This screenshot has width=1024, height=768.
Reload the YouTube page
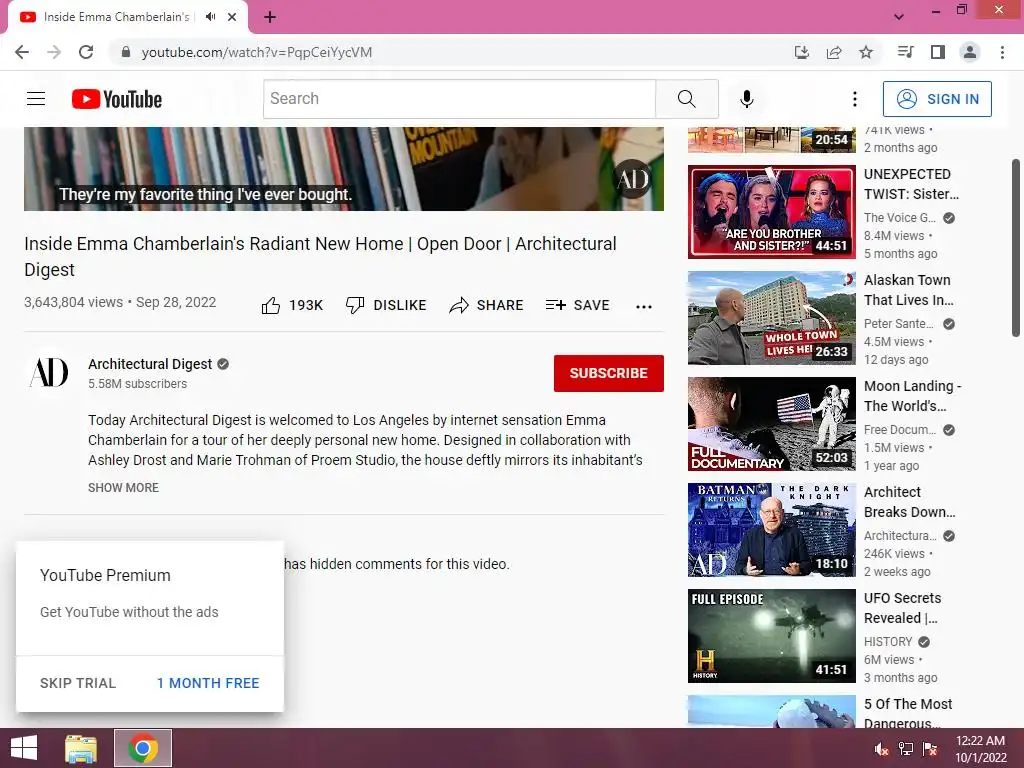coord(86,52)
